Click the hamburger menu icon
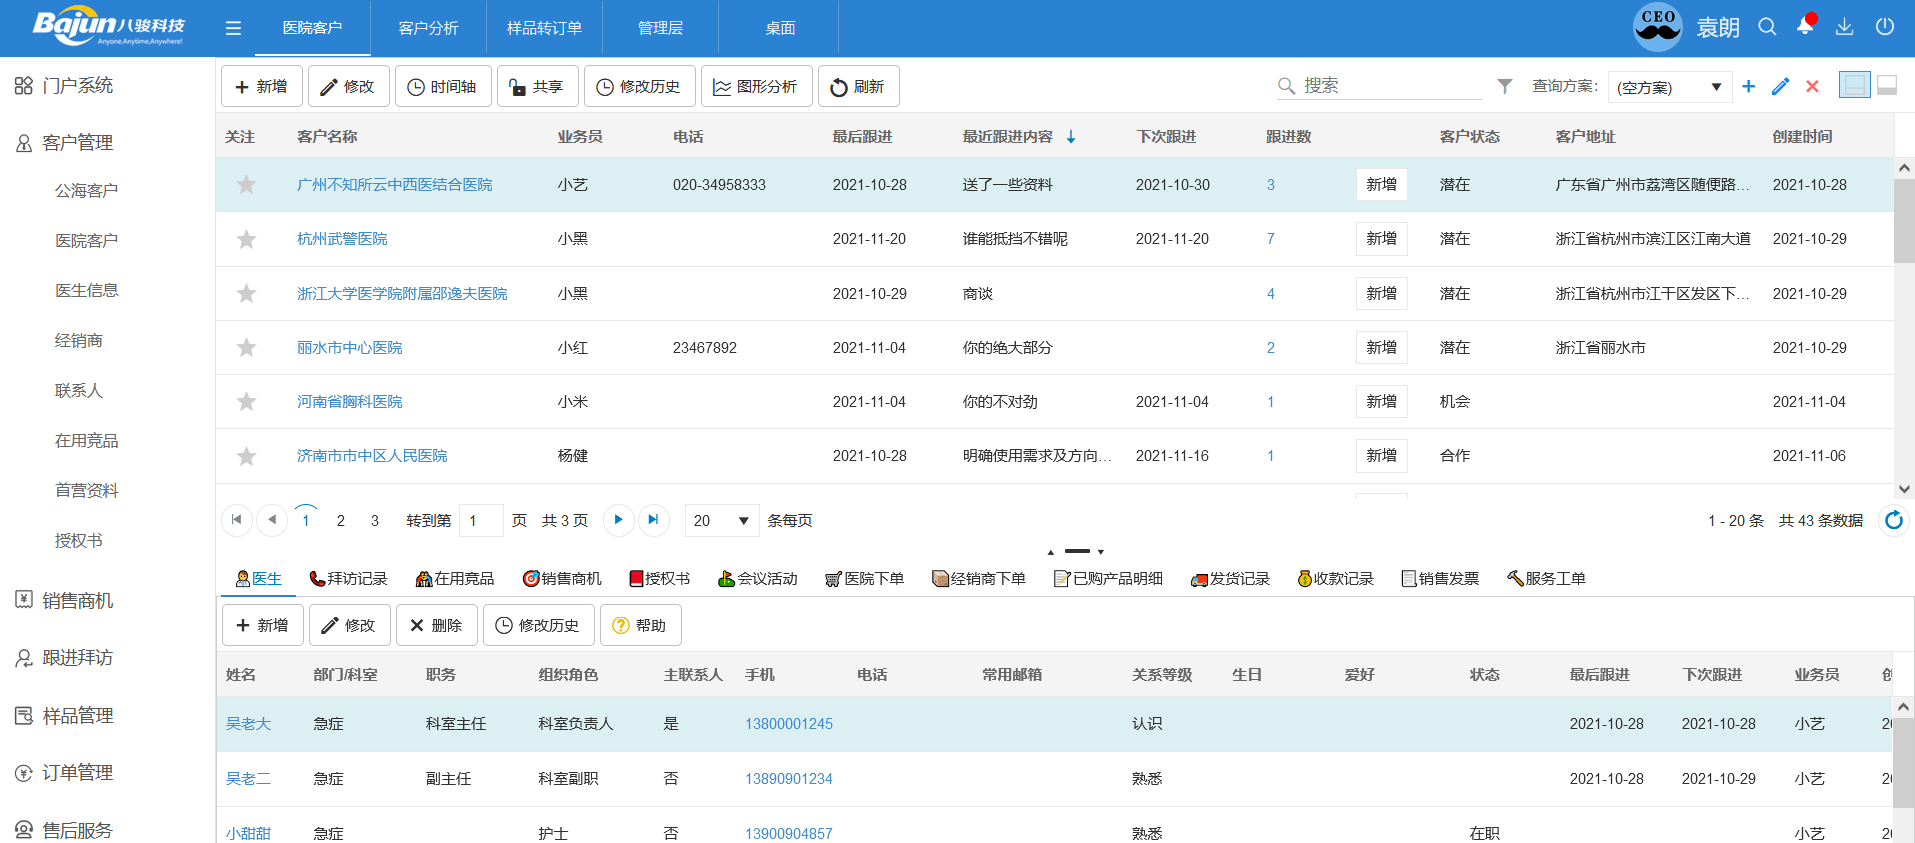 [233, 28]
